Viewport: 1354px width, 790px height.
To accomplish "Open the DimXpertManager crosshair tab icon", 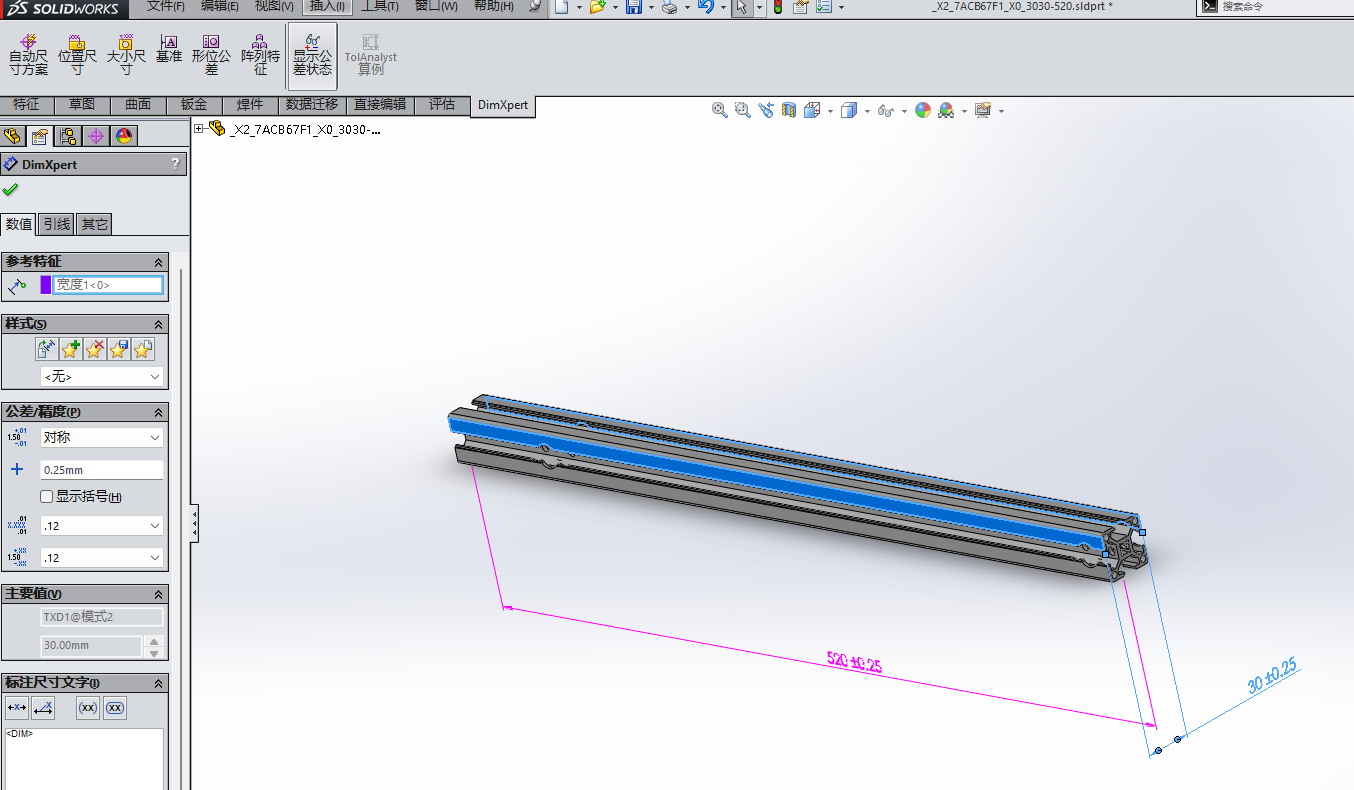I will (x=96, y=136).
